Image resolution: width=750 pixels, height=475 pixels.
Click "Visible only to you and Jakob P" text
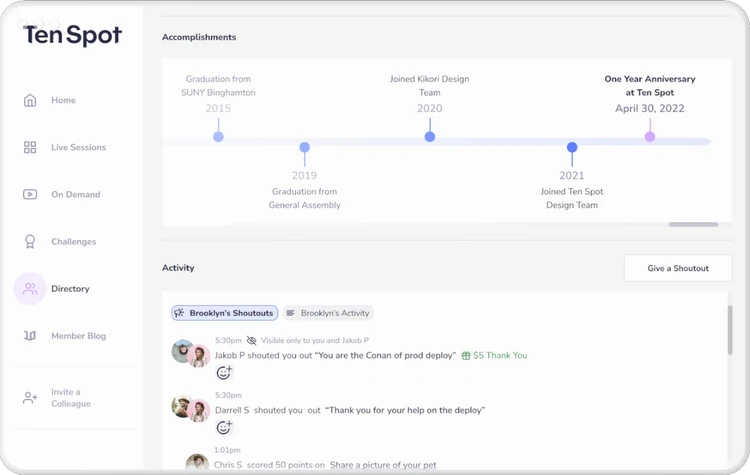click(x=315, y=341)
